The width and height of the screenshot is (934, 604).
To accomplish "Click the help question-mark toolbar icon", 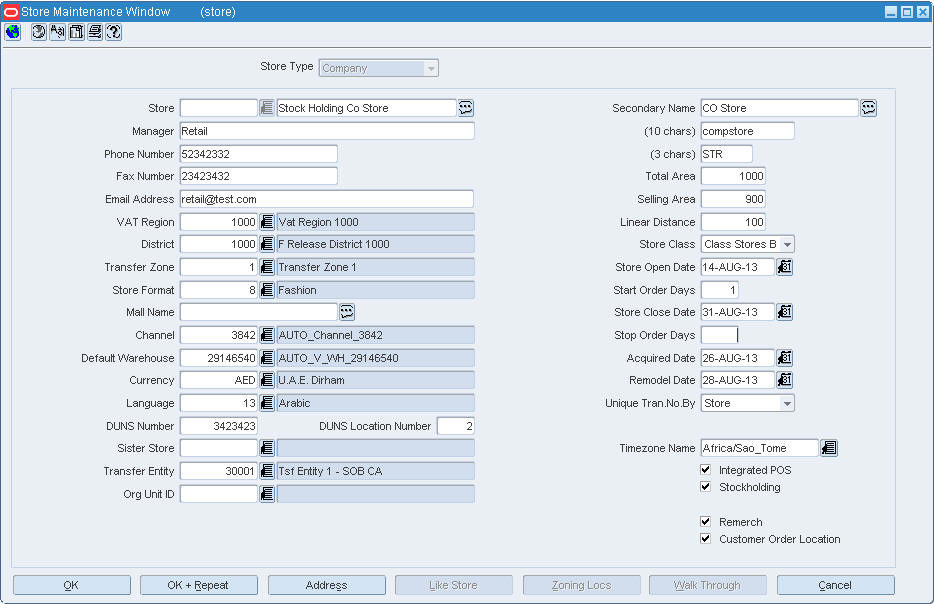I will pyautogui.click(x=114, y=32).
